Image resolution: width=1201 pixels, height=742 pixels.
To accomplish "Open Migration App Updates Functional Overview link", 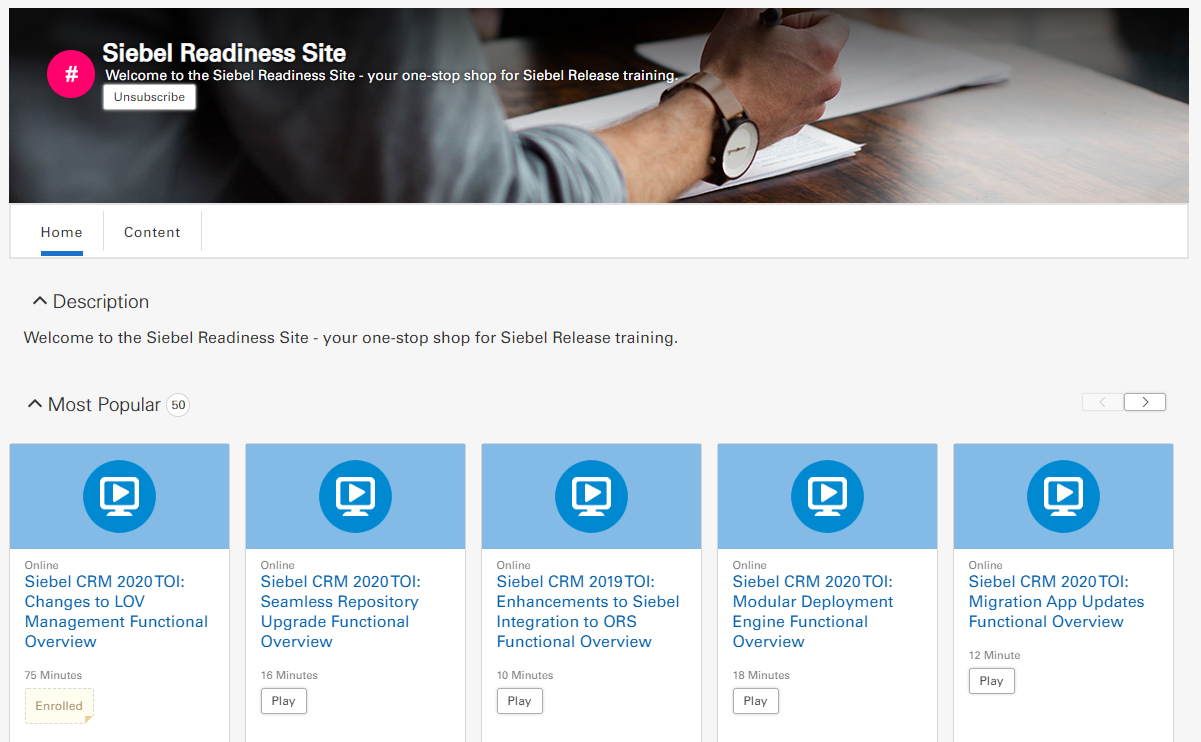I will [1056, 601].
